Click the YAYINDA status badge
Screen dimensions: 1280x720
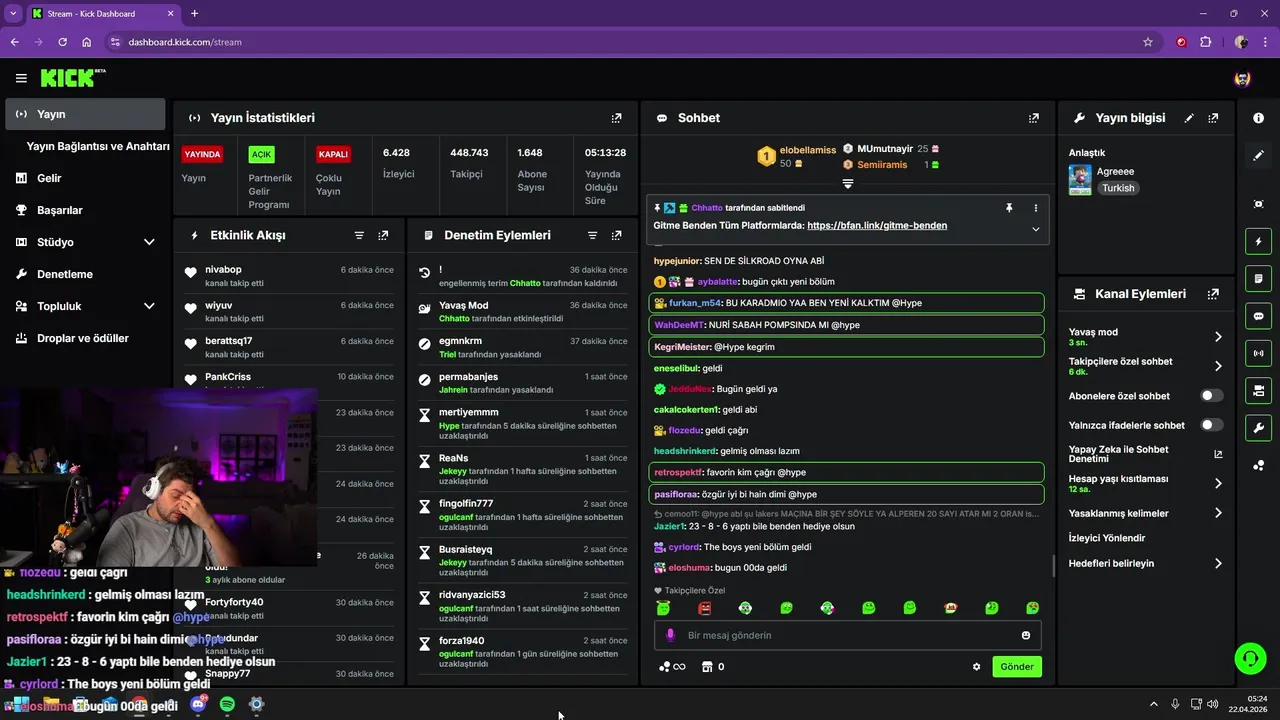[x=201, y=154]
